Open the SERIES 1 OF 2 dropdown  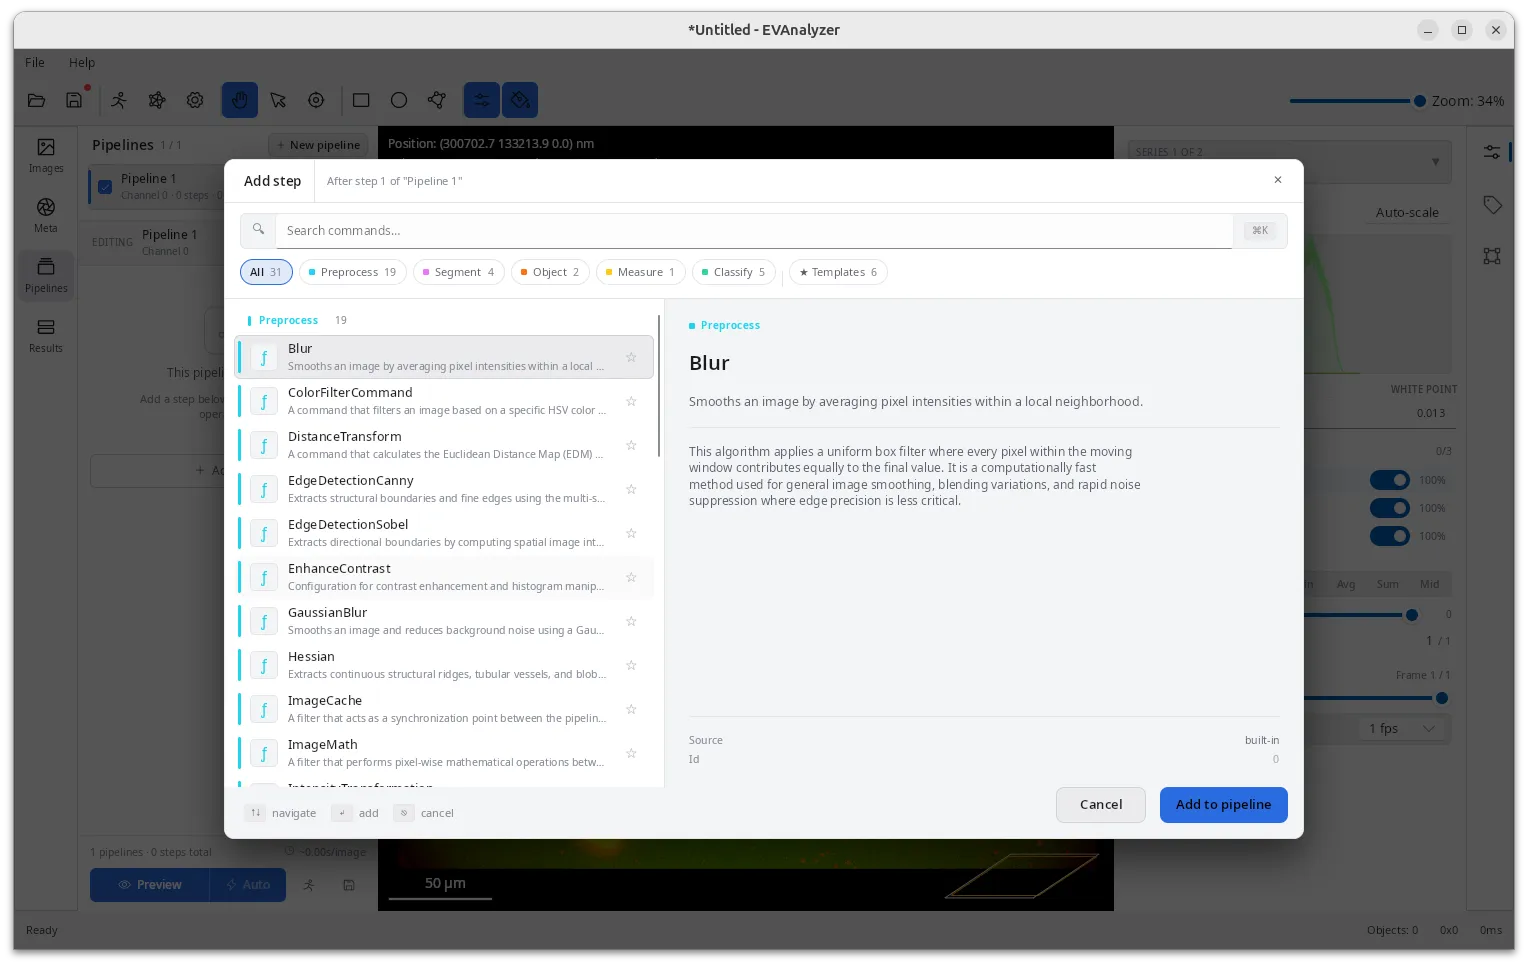1289,162
